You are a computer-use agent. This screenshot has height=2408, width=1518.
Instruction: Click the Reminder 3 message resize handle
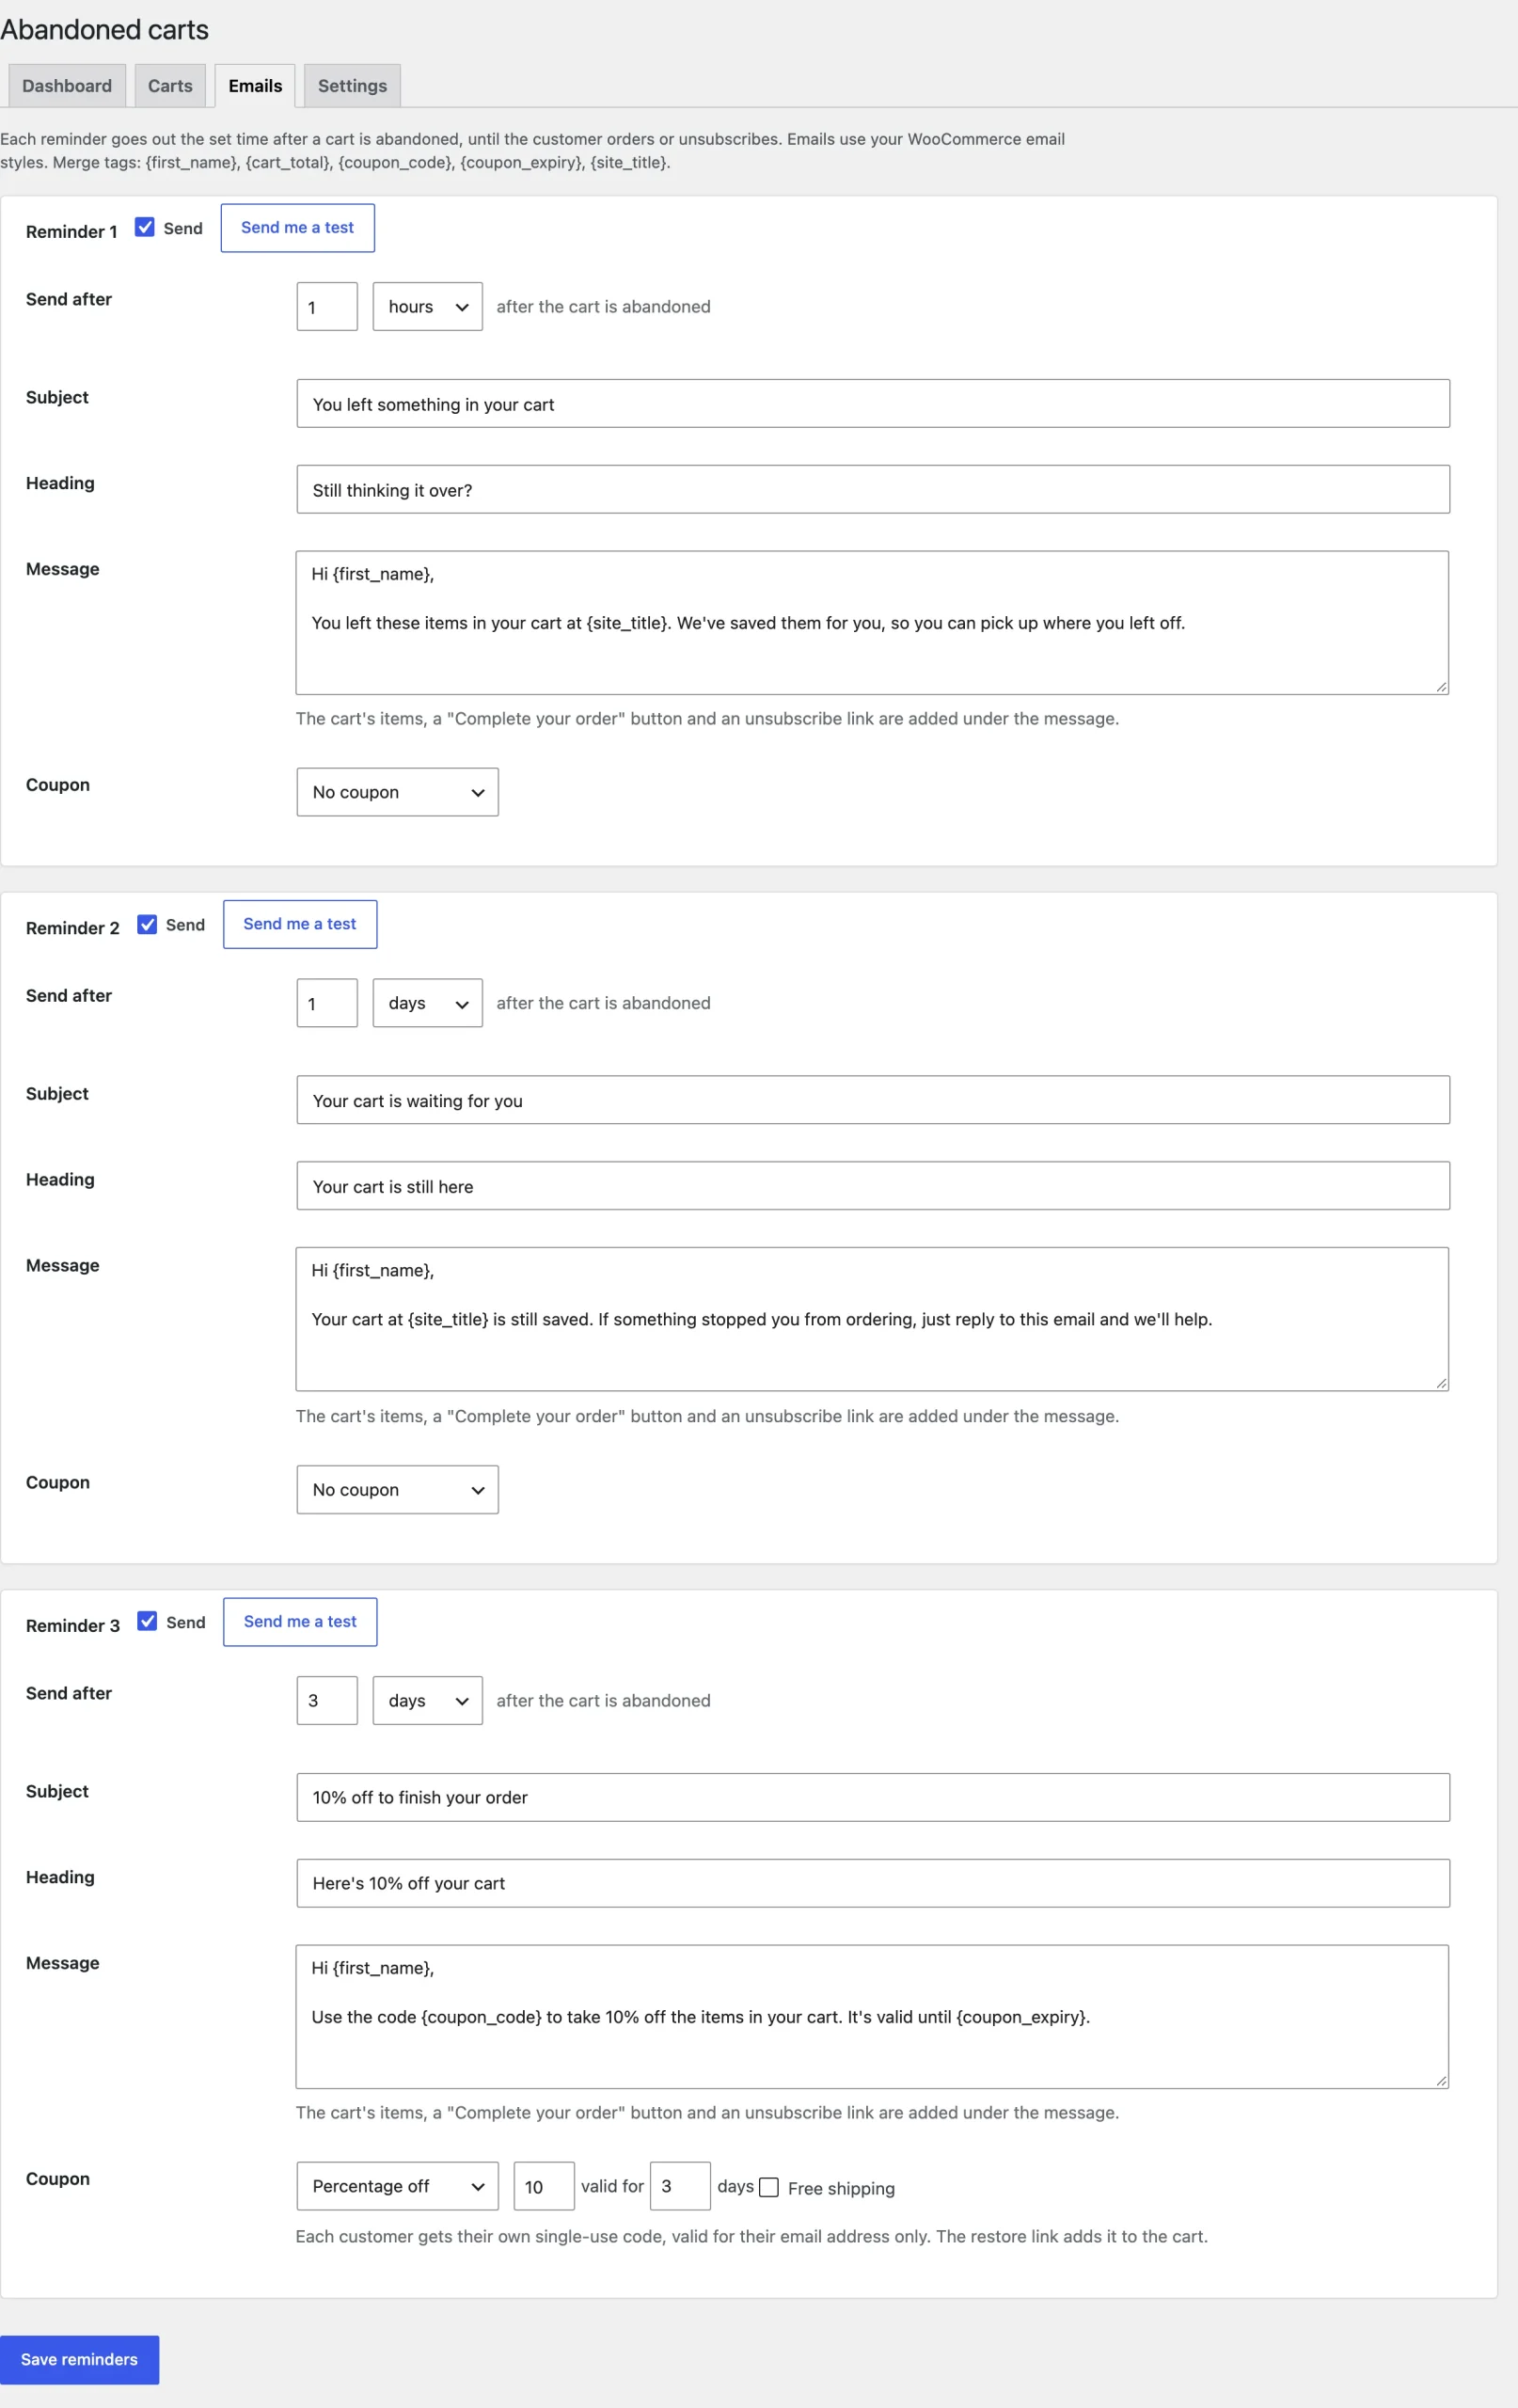[1441, 2081]
